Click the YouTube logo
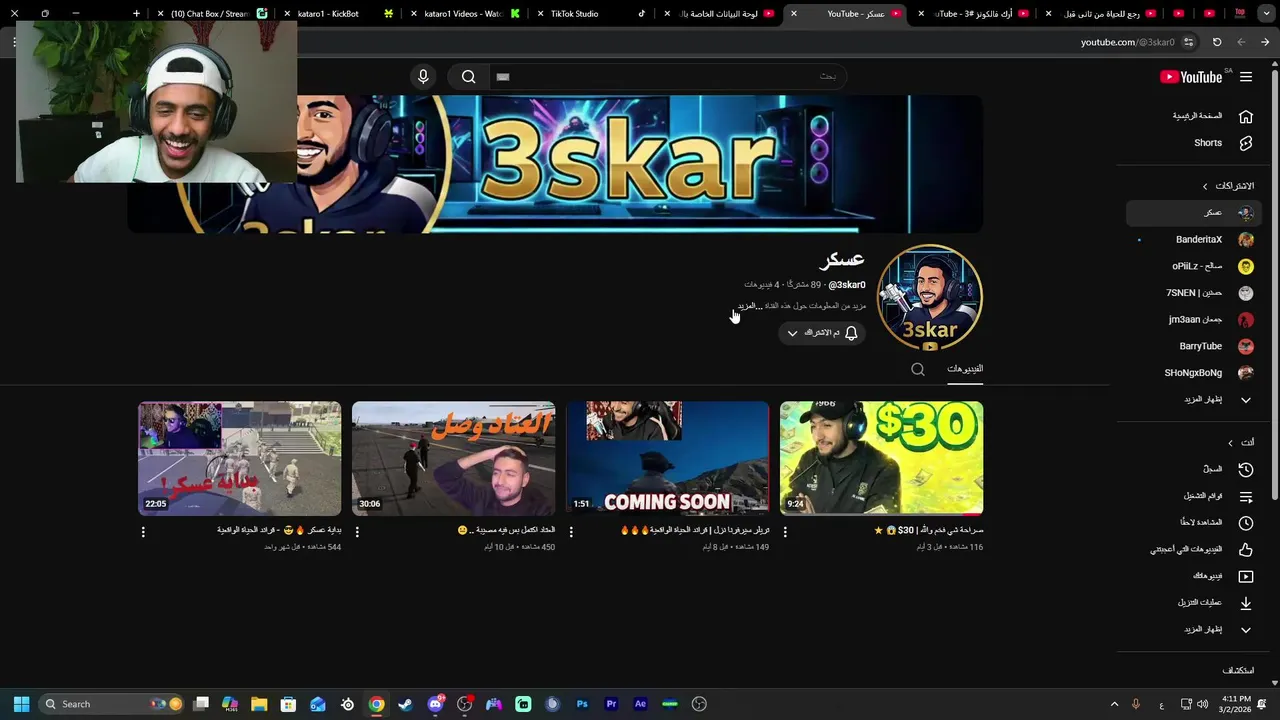 click(1191, 77)
